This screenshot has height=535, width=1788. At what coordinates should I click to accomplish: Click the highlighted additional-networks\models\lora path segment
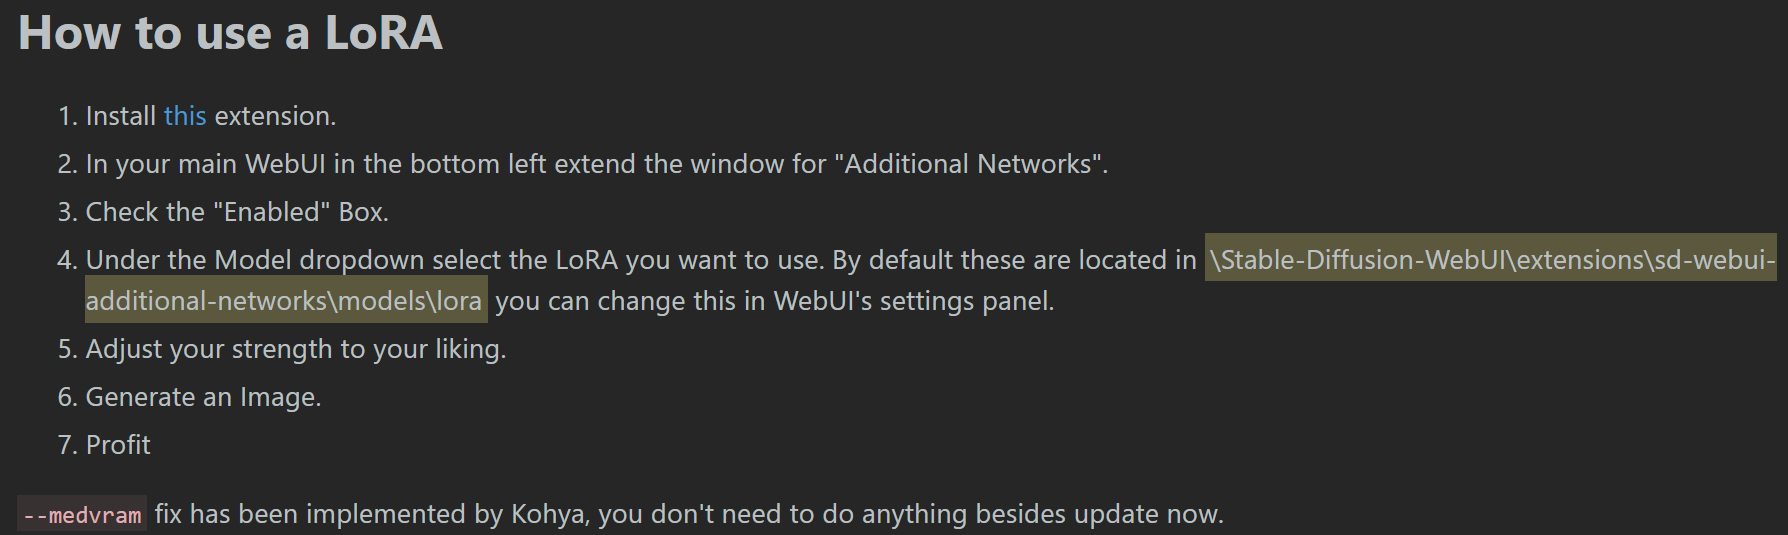pyautogui.click(x=285, y=300)
